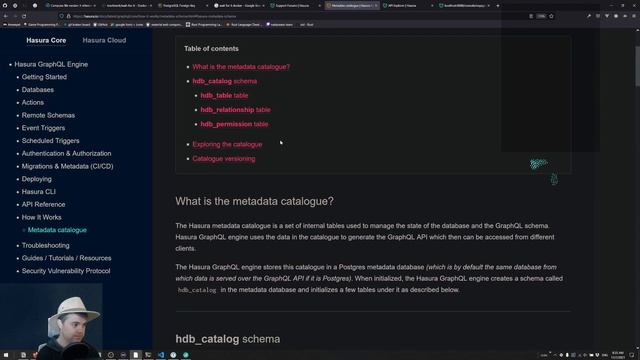
Task: Open Authentication & Authorization in sidebar
Action: [67, 153]
